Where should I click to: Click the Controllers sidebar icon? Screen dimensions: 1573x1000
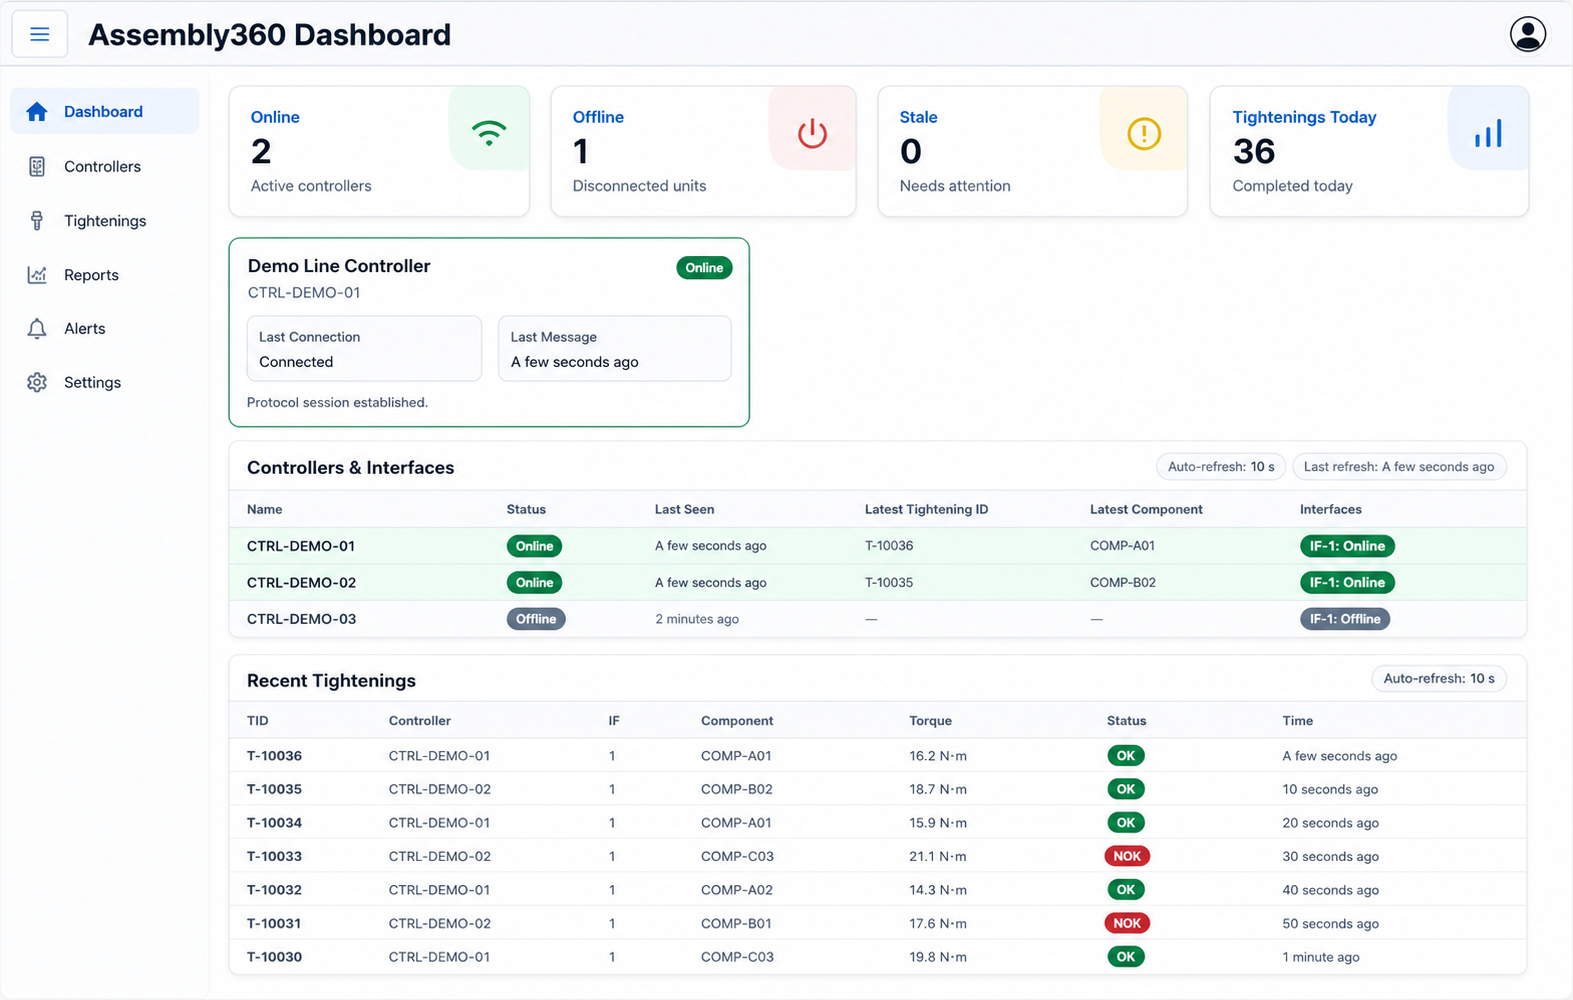[x=37, y=167]
